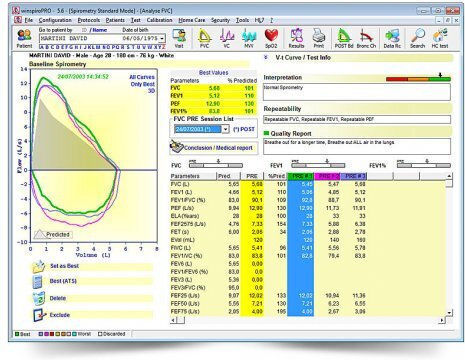Open the FVC PRE session date dropdown

(x=226, y=129)
